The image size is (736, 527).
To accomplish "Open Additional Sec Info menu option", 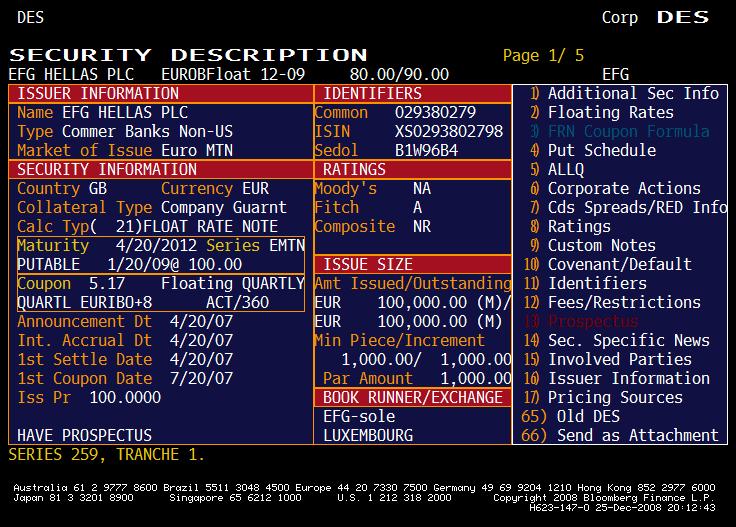I will (624, 93).
